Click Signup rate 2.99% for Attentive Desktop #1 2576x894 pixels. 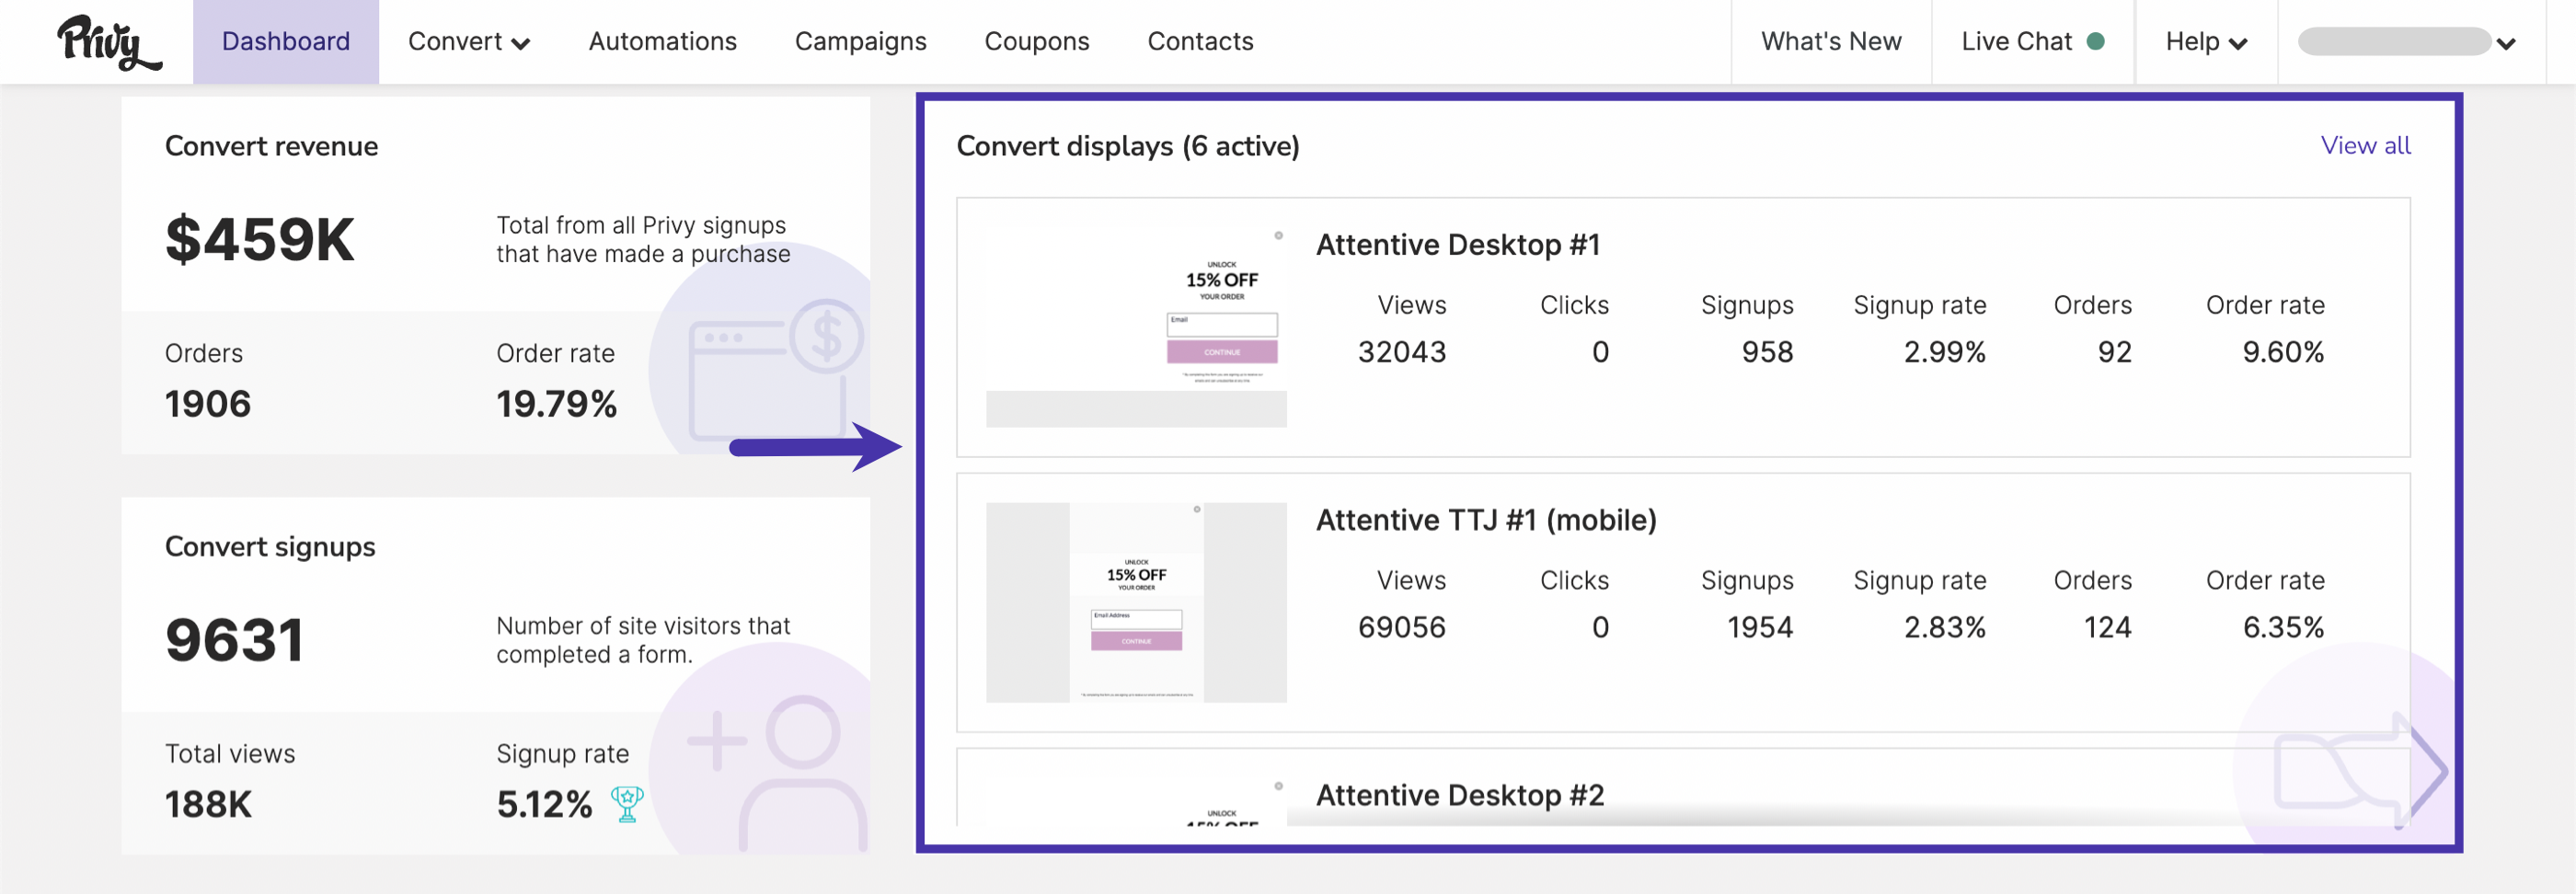pos(1944,352)
